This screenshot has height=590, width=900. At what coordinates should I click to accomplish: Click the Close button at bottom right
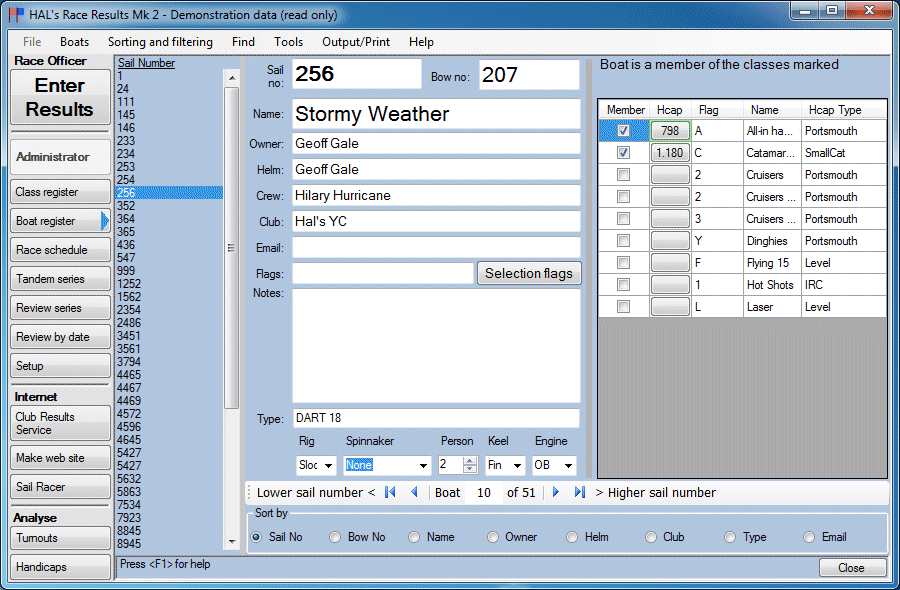click(x=852, y=568)
